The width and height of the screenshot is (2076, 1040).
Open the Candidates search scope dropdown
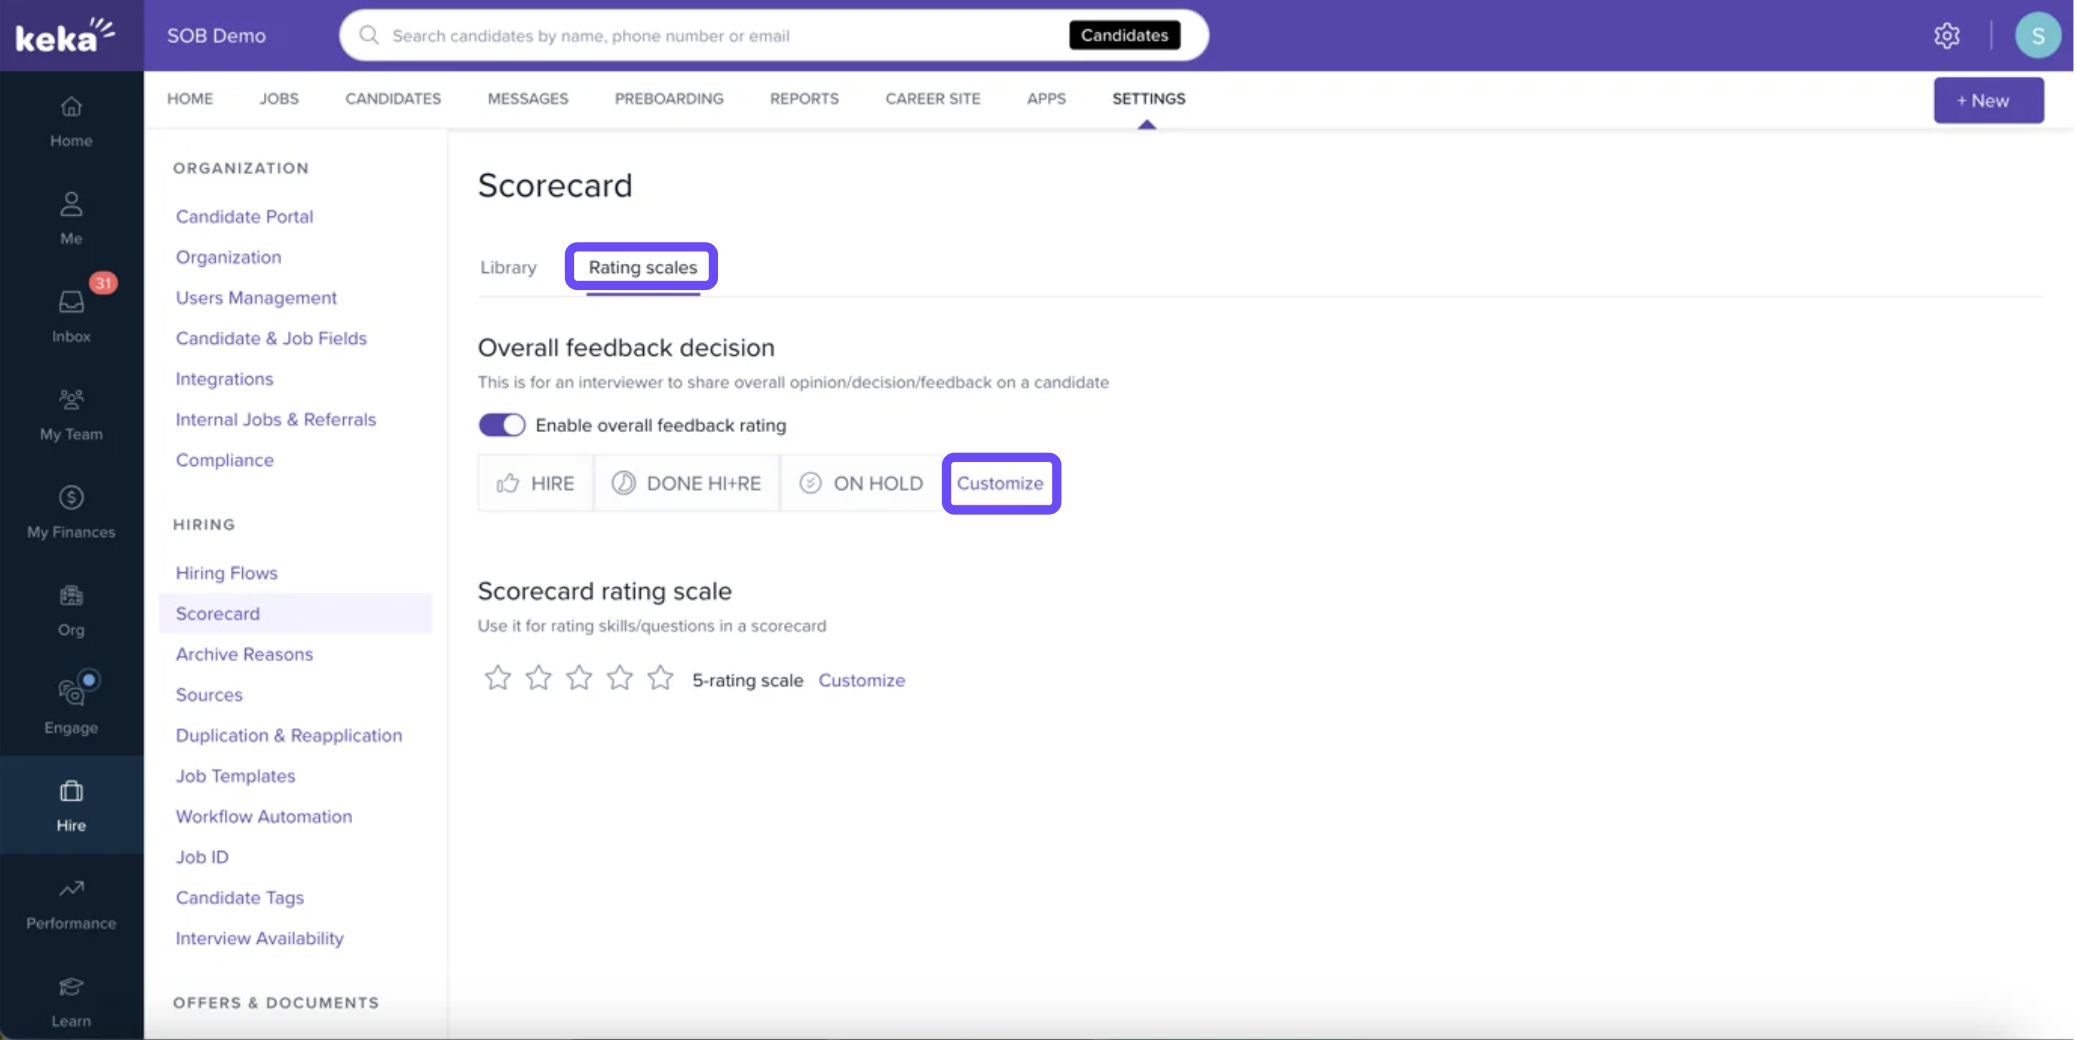tap(1124, 36)
